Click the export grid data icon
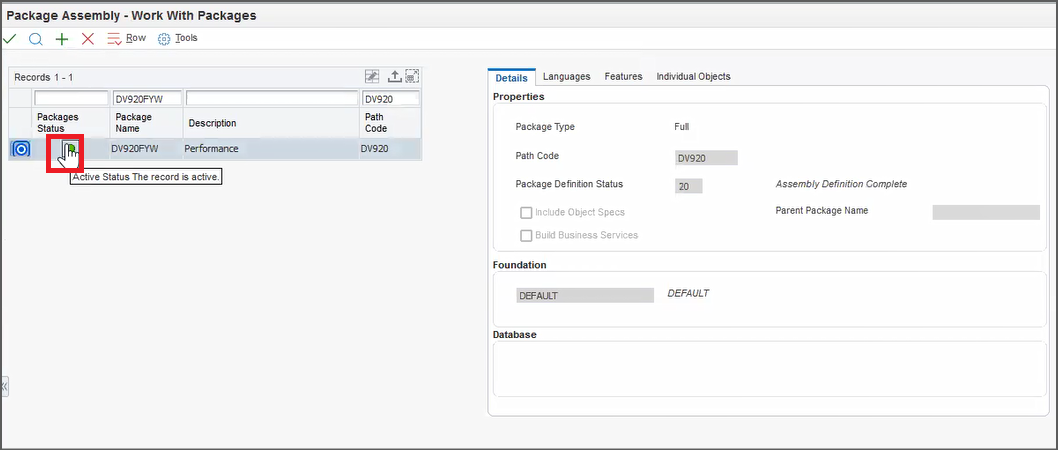This screenshot has width=1058, height=450. pos(395,76)
